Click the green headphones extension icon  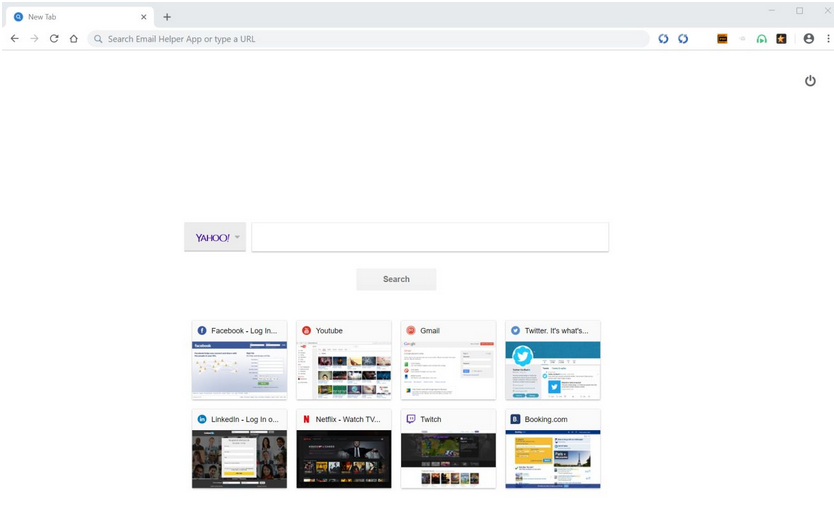coord(761,39)
